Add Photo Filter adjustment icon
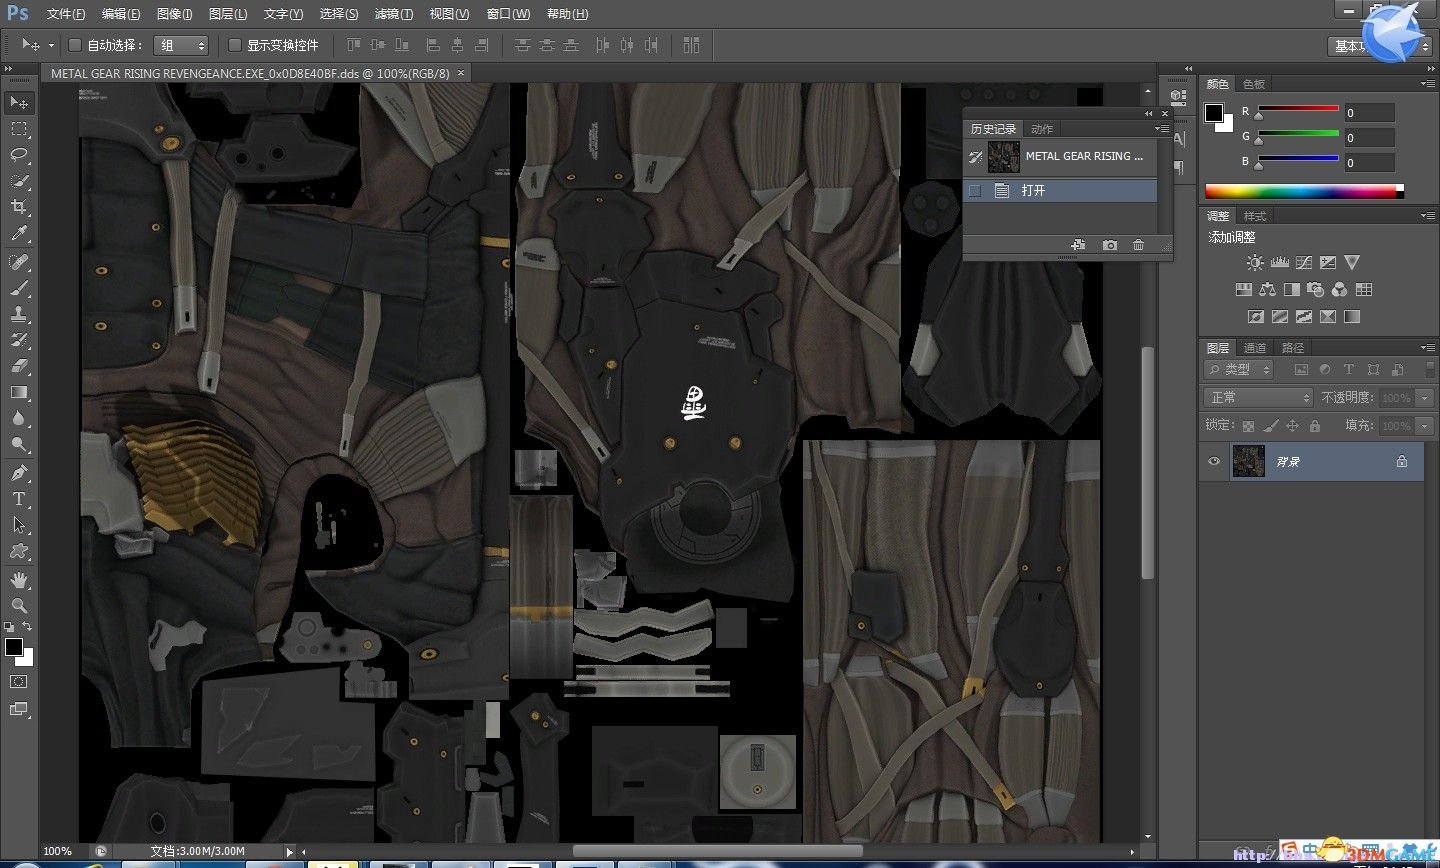1440x868 pixels. click(x=1315, y=289)
